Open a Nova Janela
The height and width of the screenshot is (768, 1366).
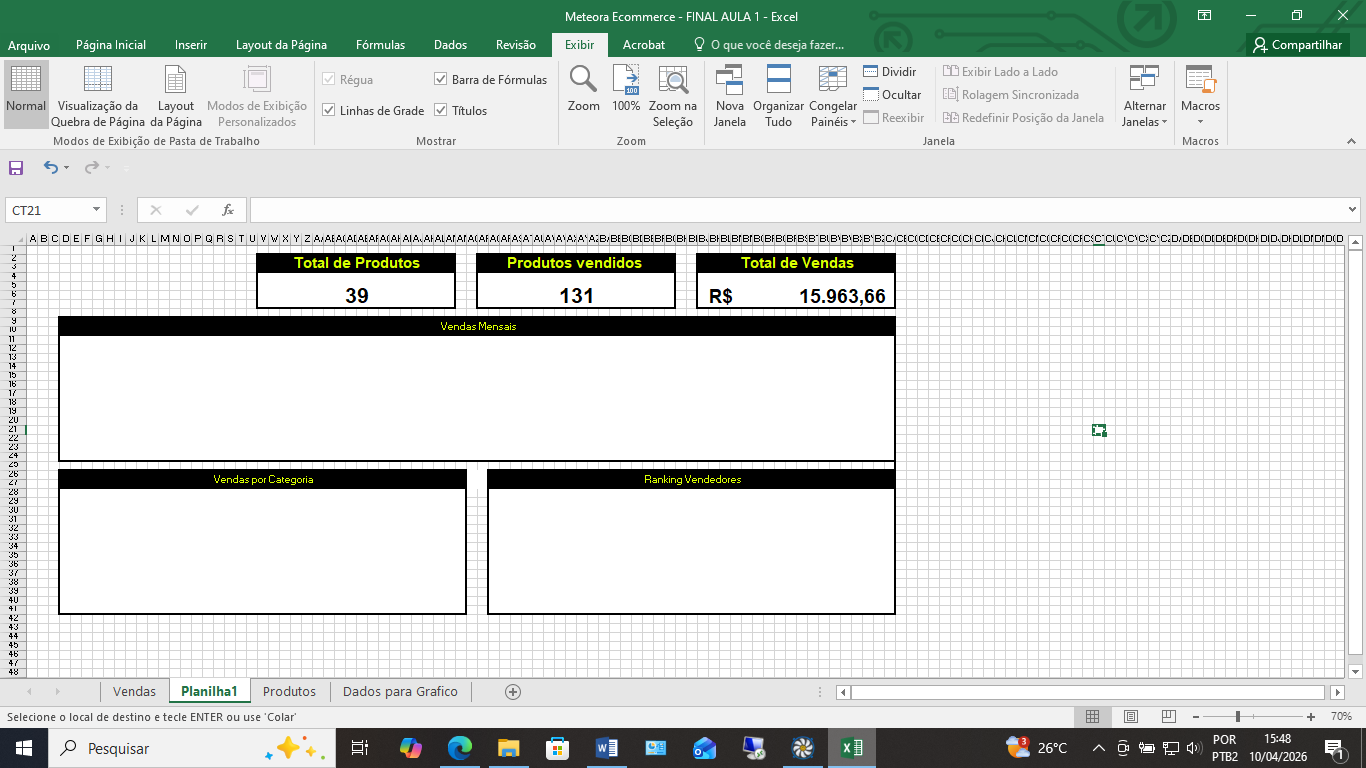coord(730,95)
